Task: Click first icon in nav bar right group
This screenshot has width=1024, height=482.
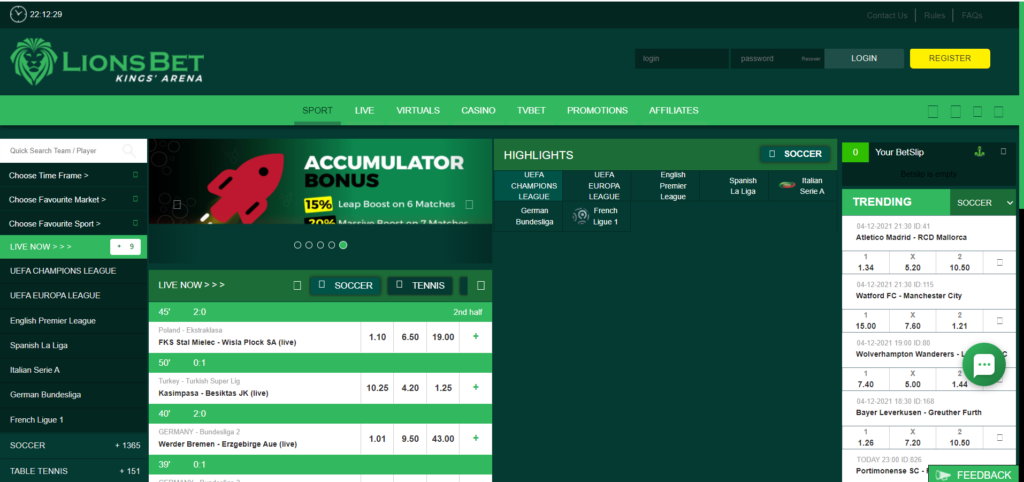Action: (x=933, y=111)
